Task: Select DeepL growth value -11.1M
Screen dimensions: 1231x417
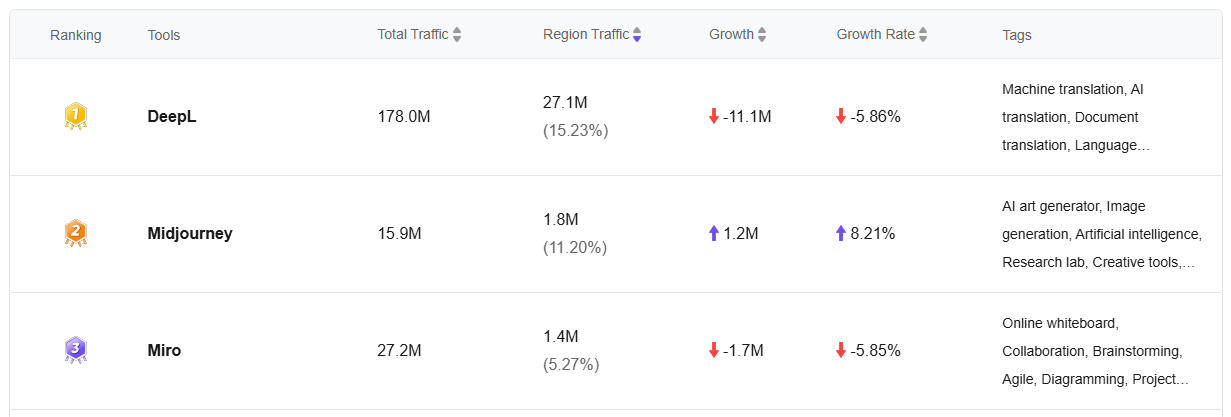Action: tap(747, 116)
